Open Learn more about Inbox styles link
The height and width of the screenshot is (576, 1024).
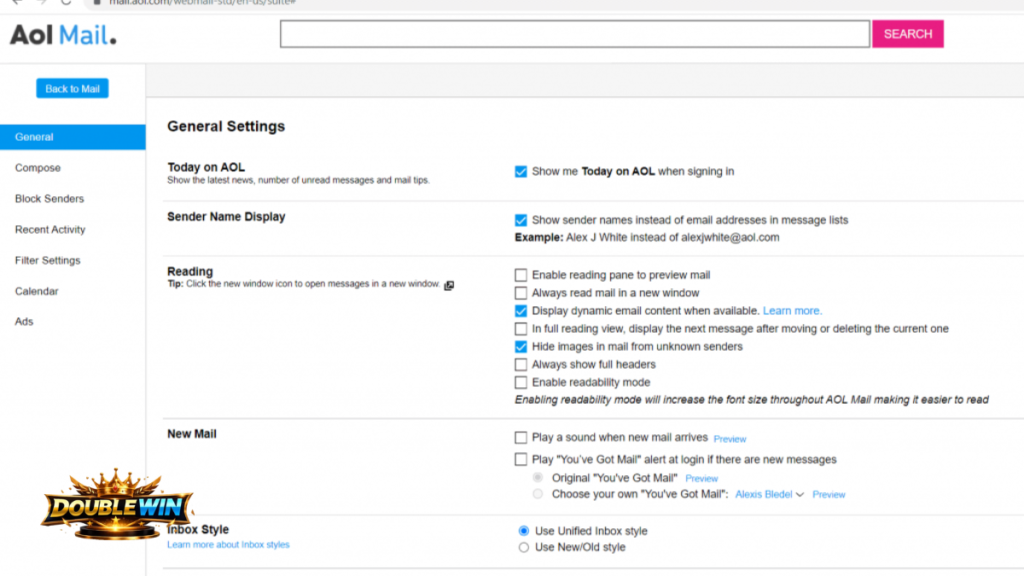(x=228, y=545)
